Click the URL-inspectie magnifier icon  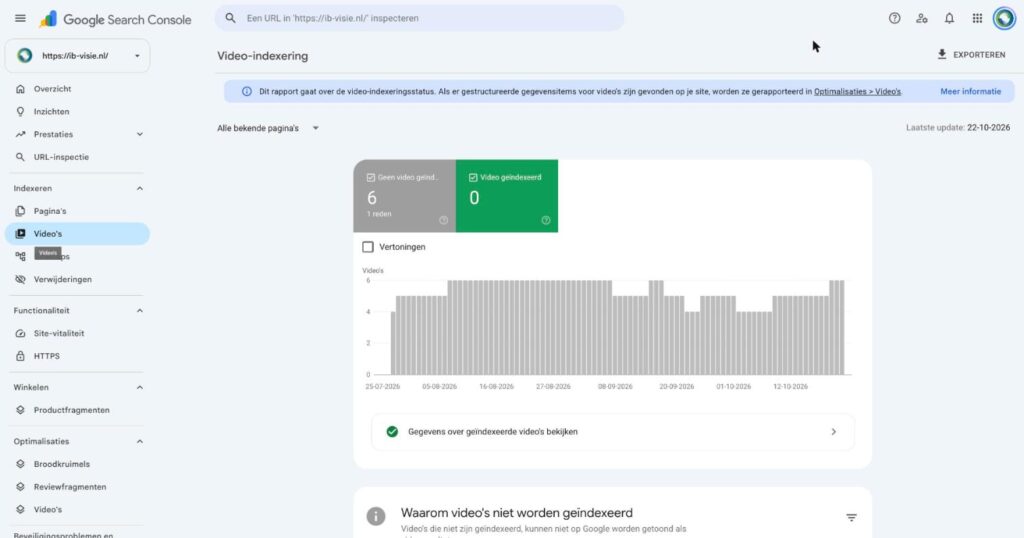coord(20,157)
